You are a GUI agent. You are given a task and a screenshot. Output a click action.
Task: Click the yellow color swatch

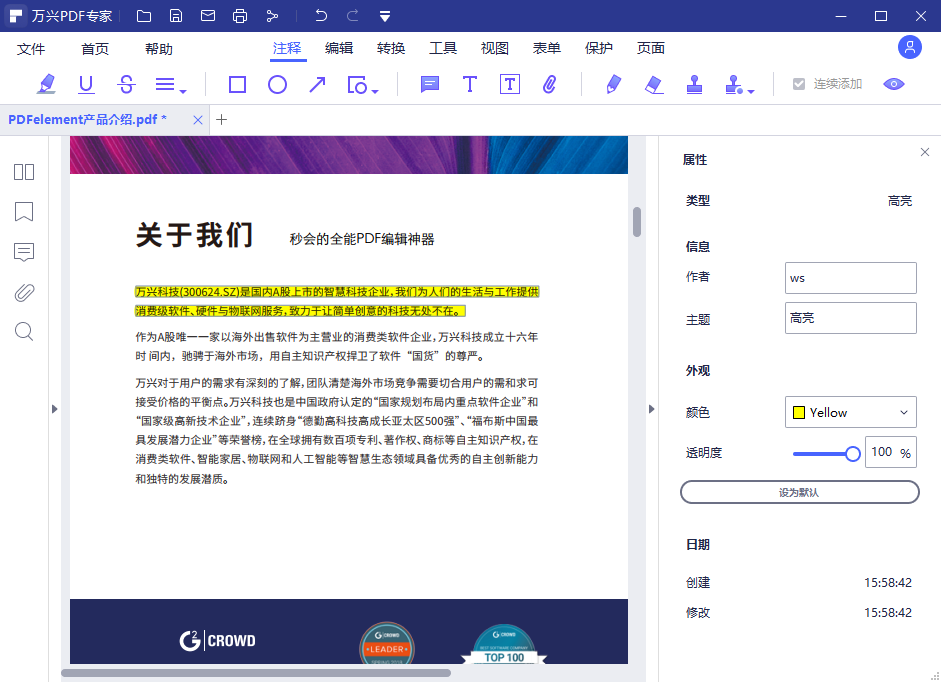tap(799, 412)
